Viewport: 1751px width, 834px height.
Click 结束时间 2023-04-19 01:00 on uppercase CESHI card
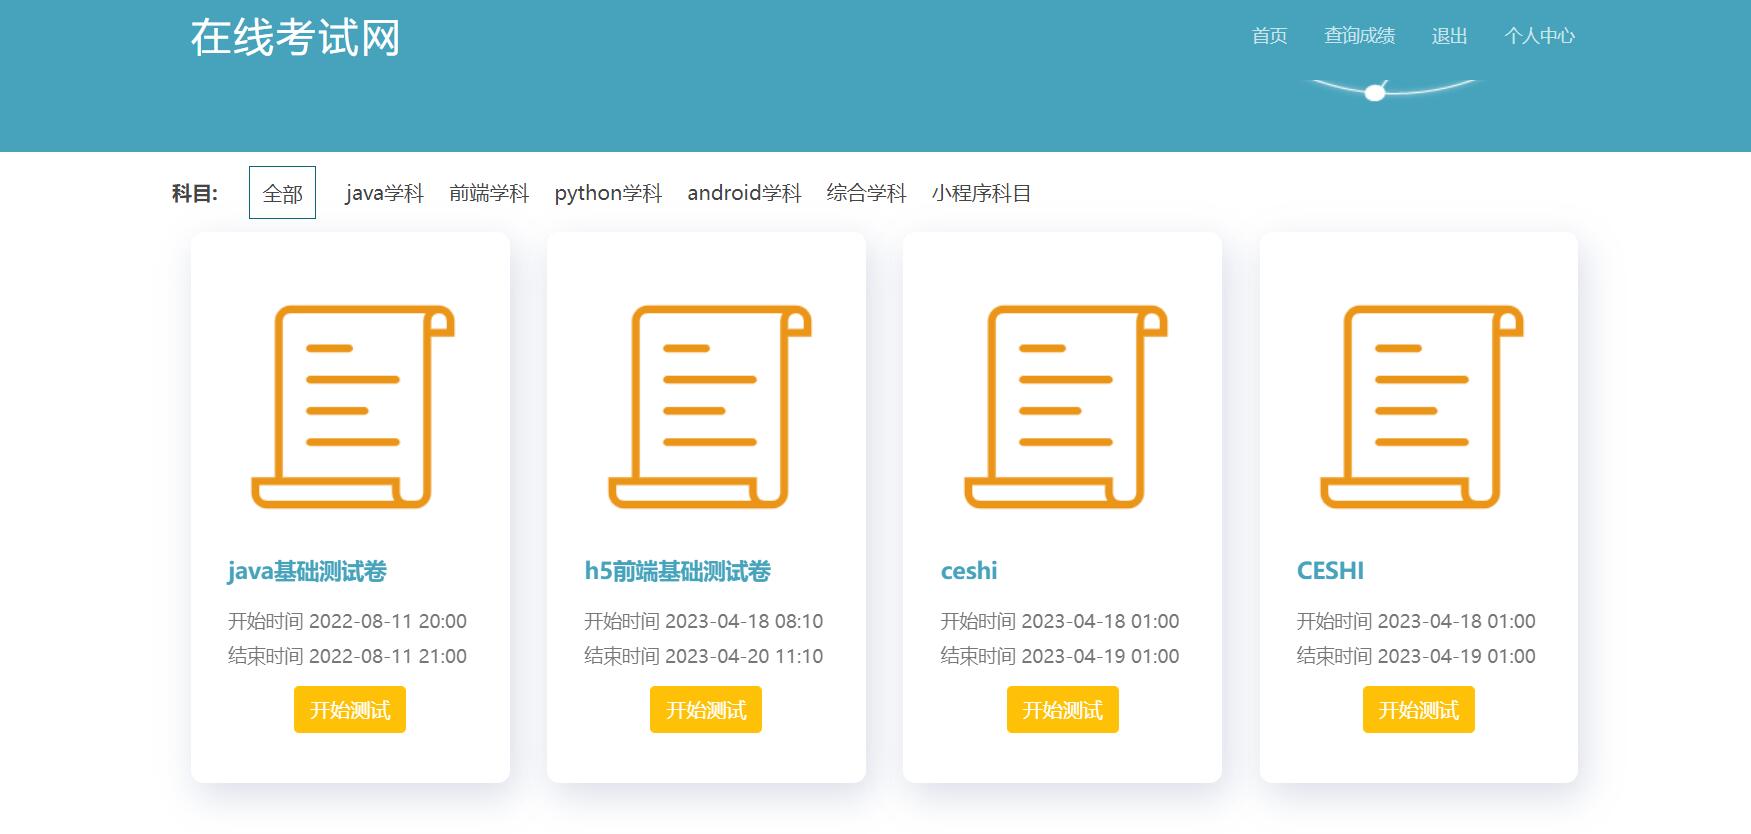[1416, 656]
